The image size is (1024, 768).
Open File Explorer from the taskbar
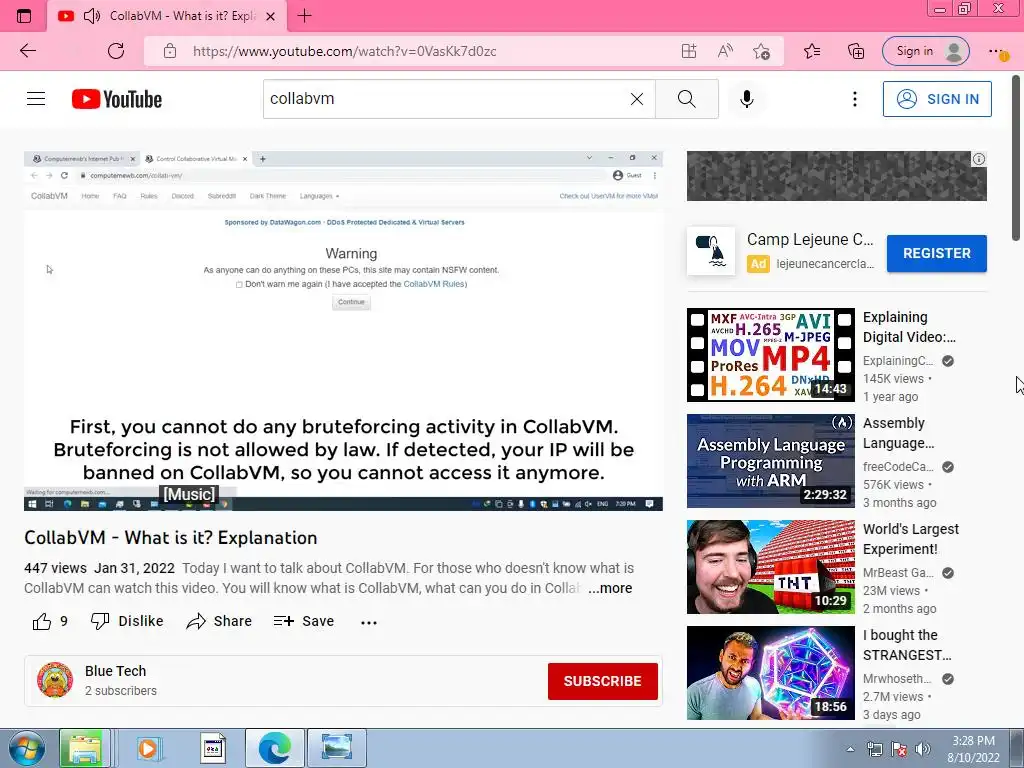coord(84,748)
